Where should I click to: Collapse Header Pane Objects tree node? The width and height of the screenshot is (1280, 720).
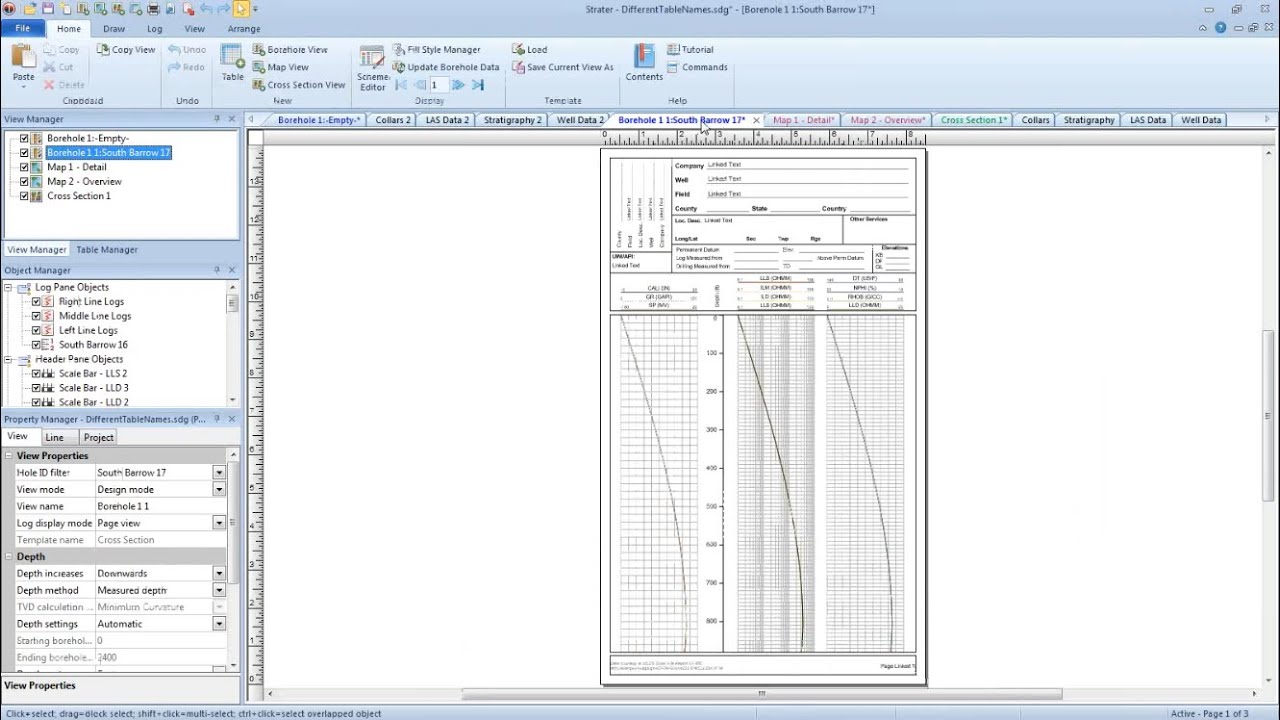click(9, 359)
